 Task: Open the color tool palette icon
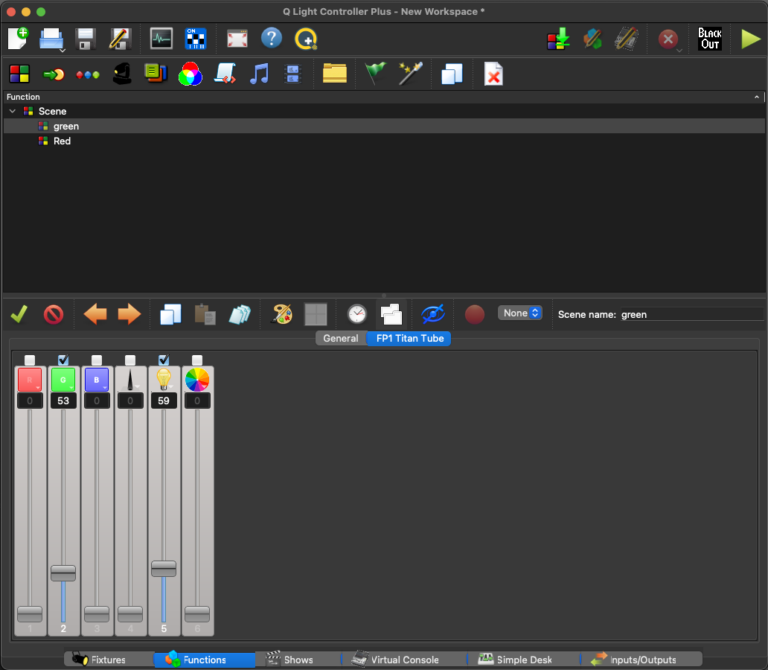(x=282, y=314)
